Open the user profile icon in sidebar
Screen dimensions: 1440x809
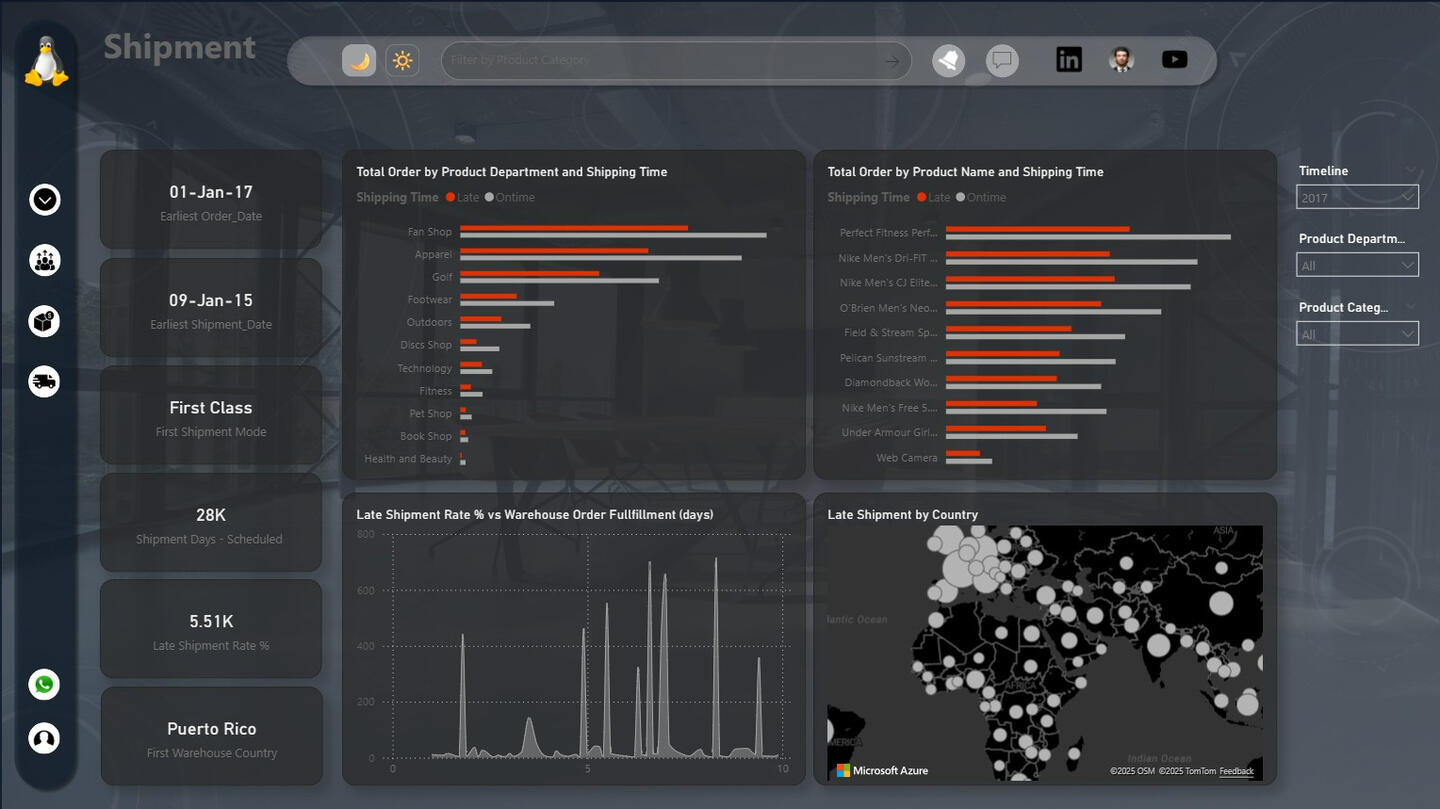point(44,739)
